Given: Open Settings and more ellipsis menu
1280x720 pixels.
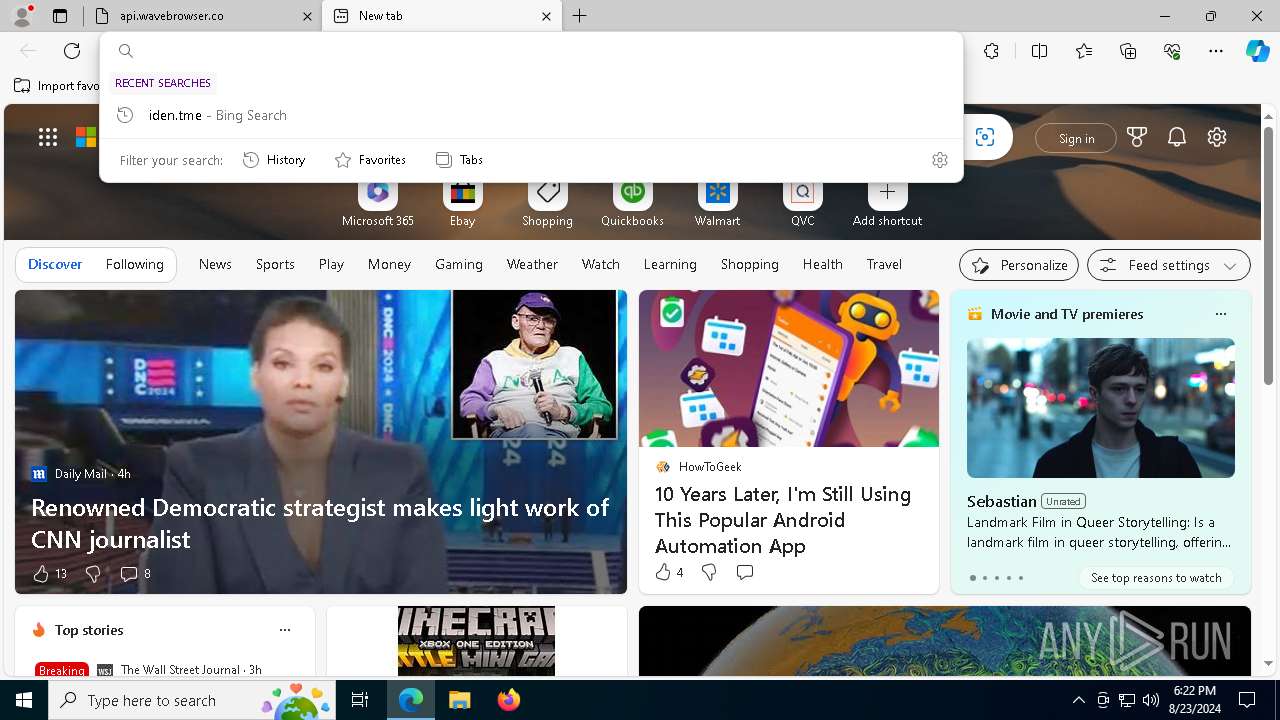Looking at the screenshot, I should pos(1216,51).
